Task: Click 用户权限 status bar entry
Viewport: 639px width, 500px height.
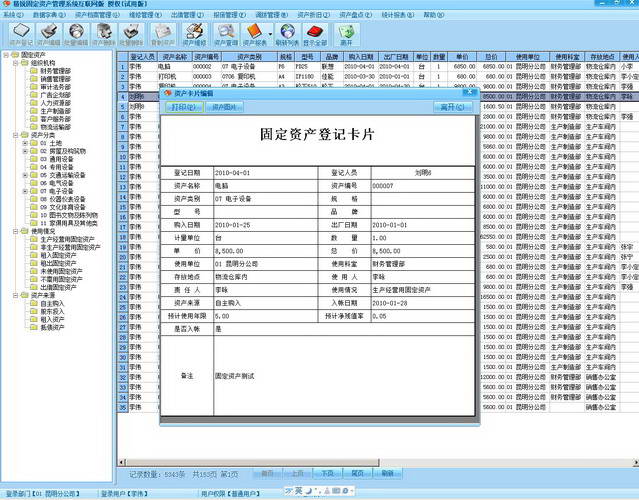Action: pyautogui.click(x=230, y=494)
